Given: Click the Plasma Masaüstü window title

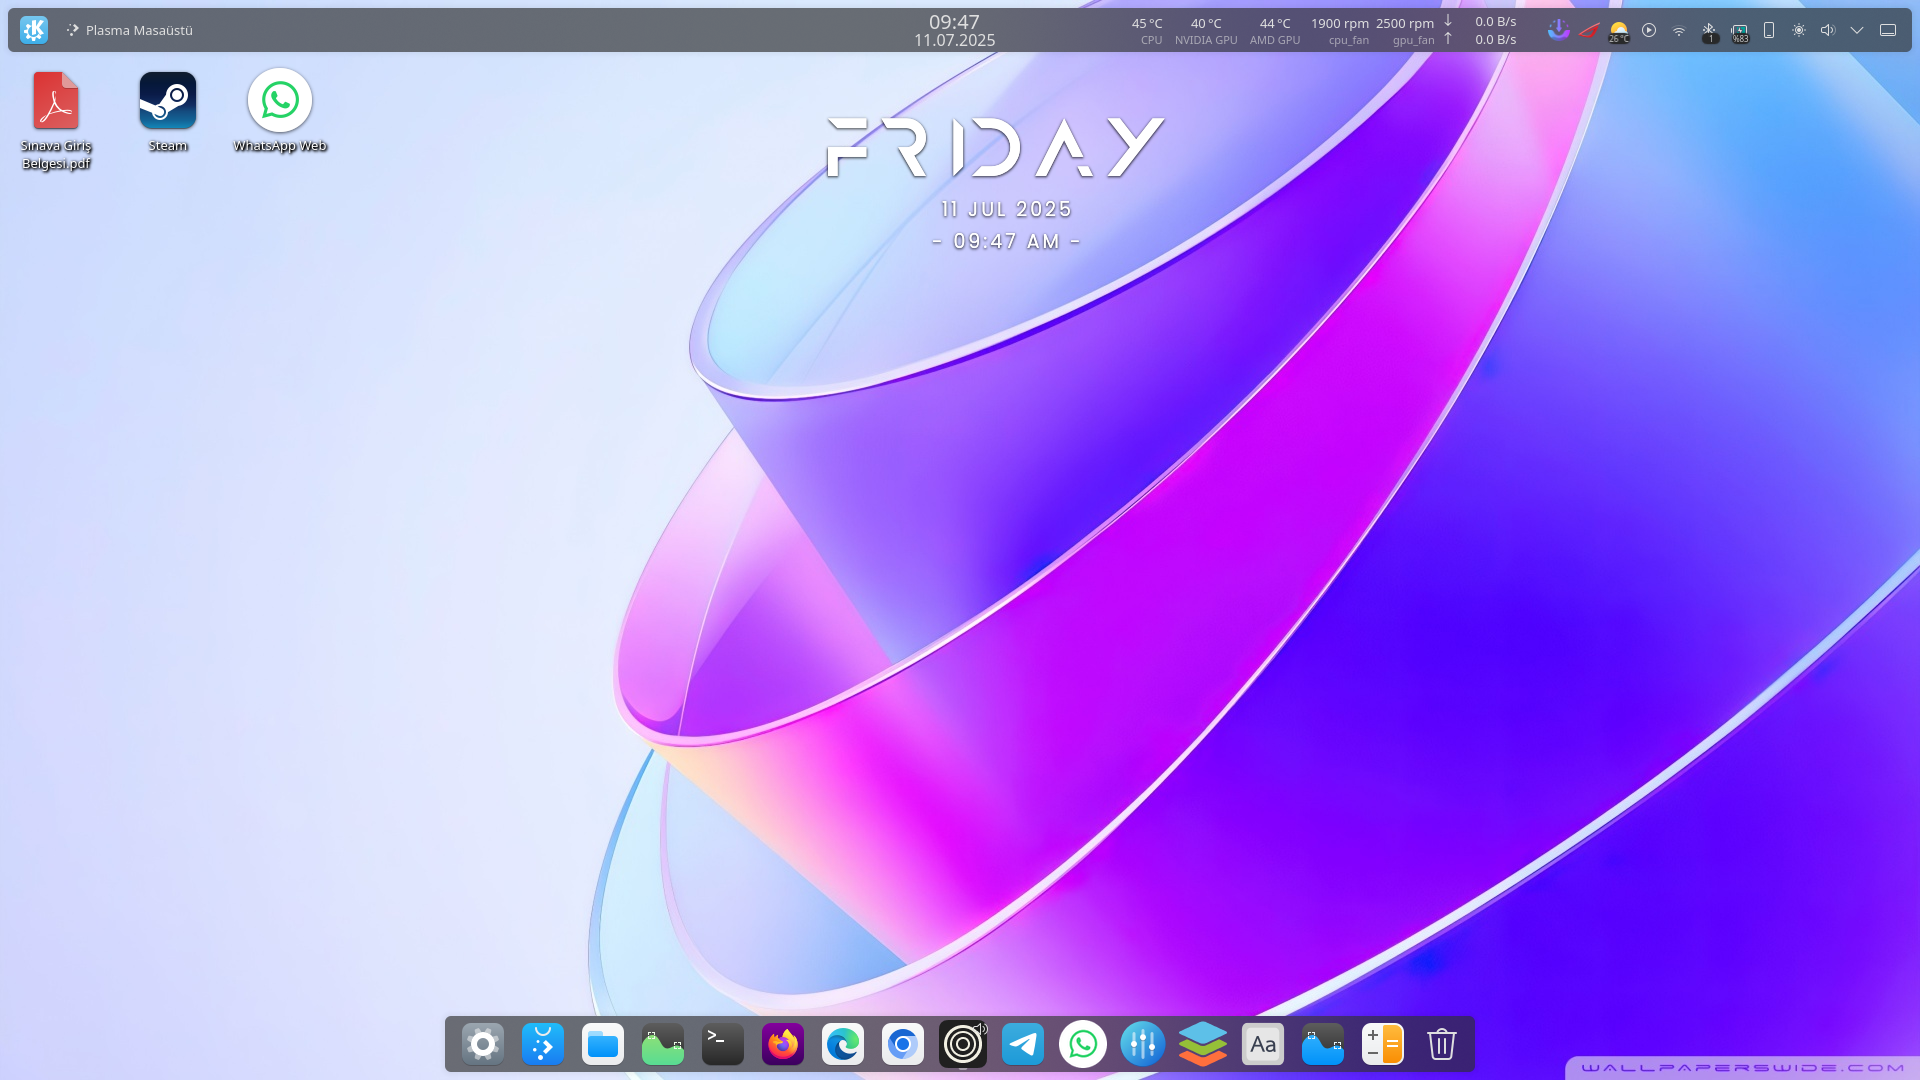Looking at the screenshot, I should (x=139, y=30).
